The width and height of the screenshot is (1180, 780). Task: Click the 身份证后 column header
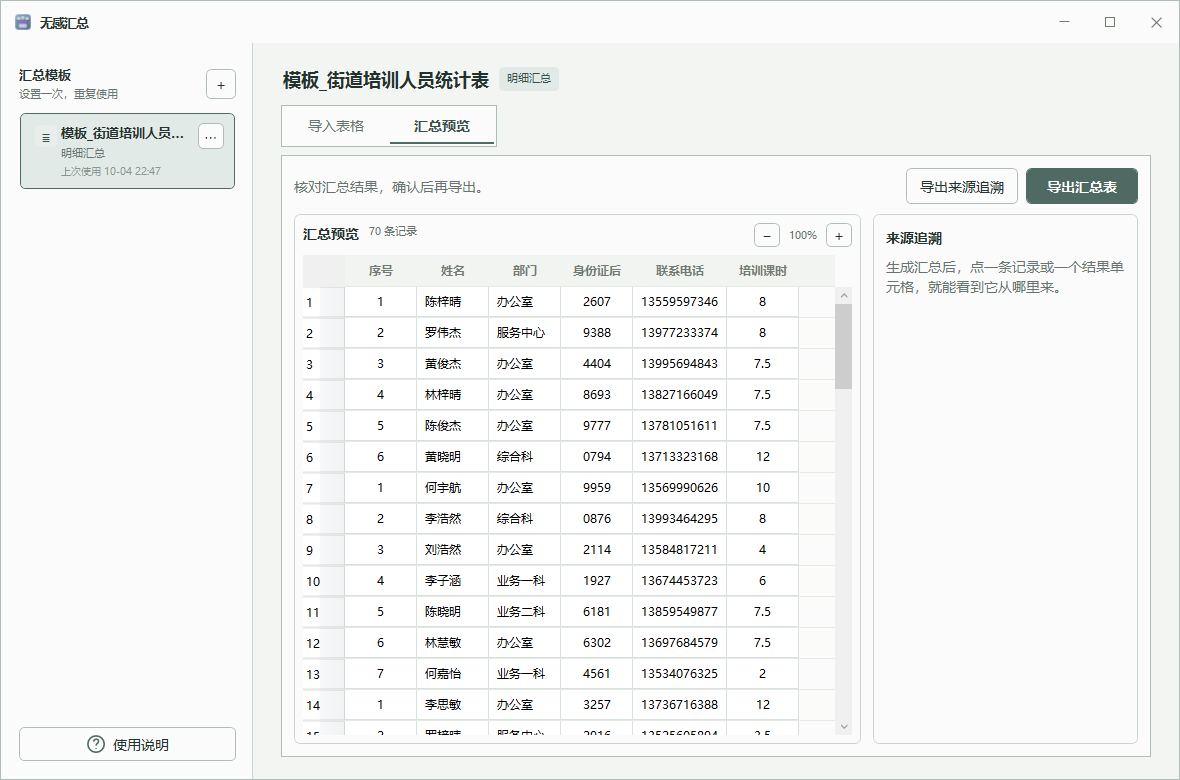coord(597,271)
